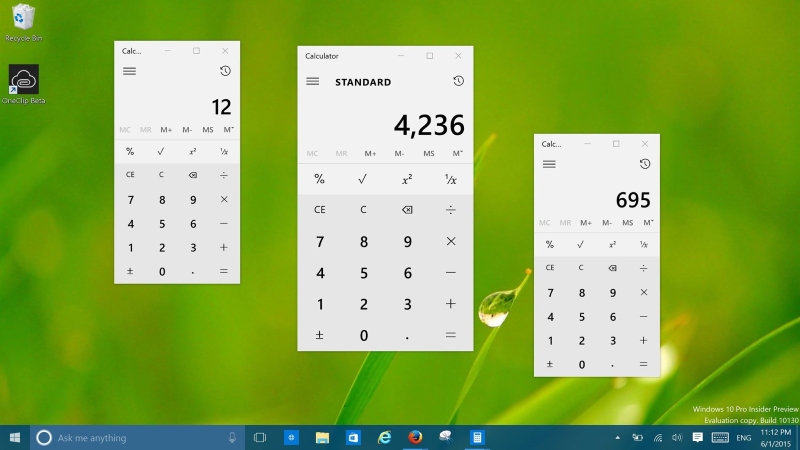Open the hamburger menu in the STANDARD calculator
This screenshot has height=450, width=800.
[x=313, y=81]
